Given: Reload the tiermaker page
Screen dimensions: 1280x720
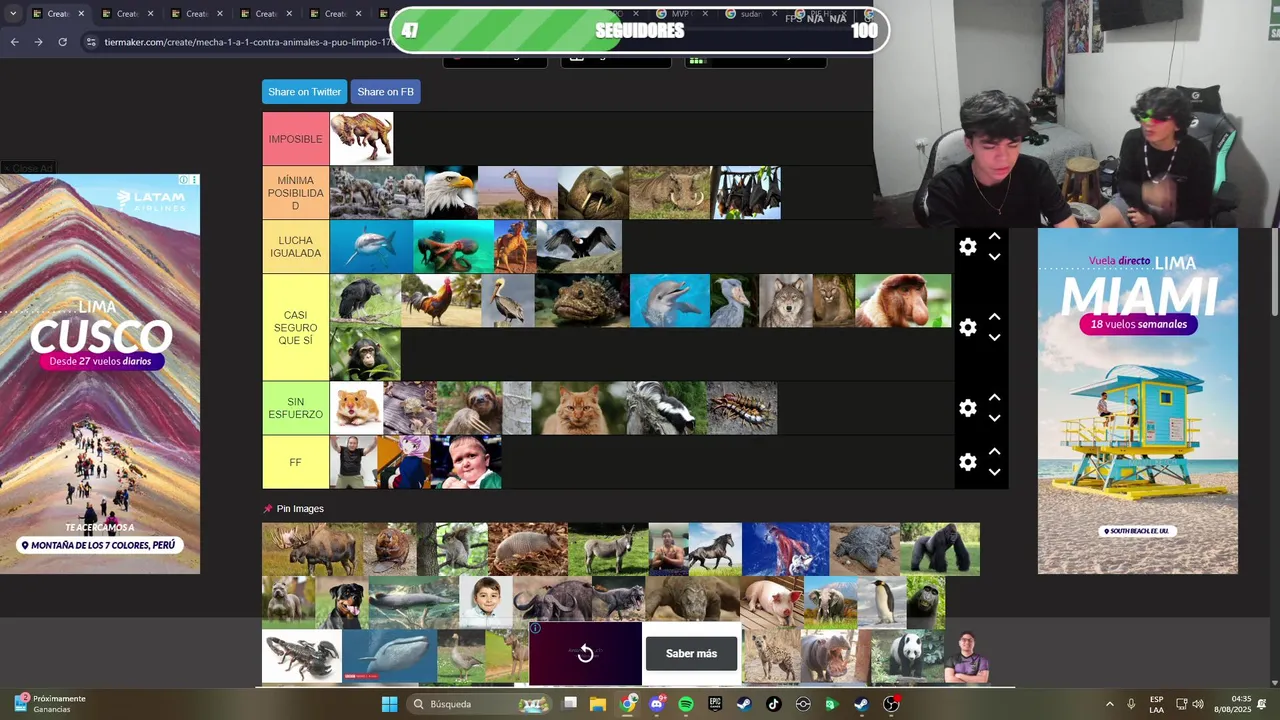Looking at the screenshot, I should pyautogui.click(x=62, y=42).
